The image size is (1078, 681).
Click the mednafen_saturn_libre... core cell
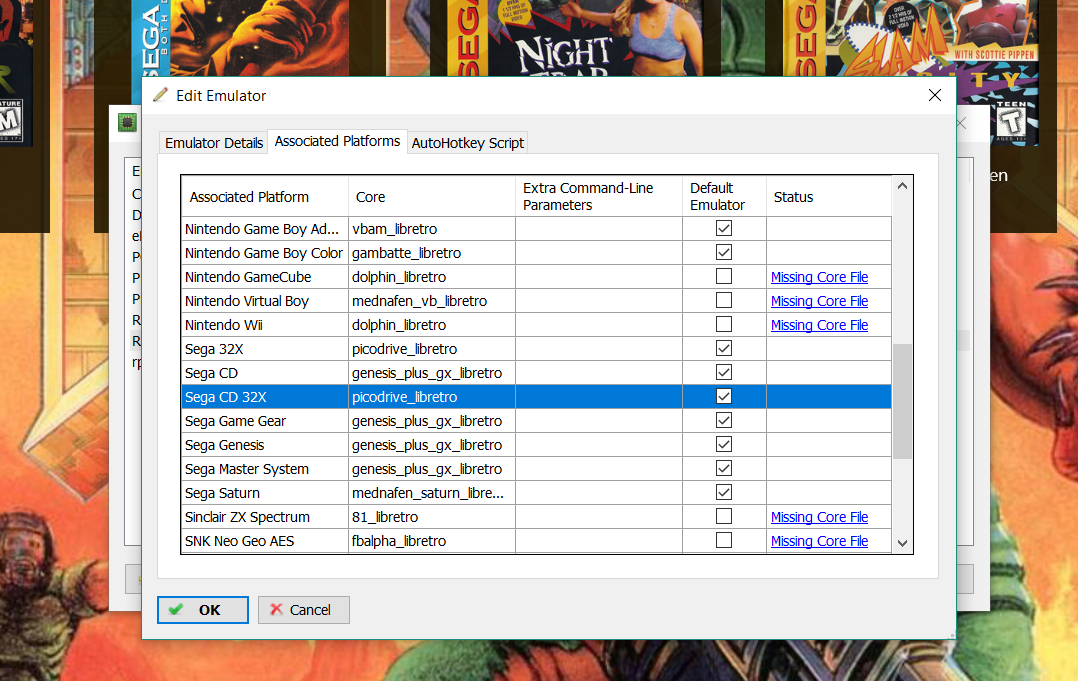432,493
